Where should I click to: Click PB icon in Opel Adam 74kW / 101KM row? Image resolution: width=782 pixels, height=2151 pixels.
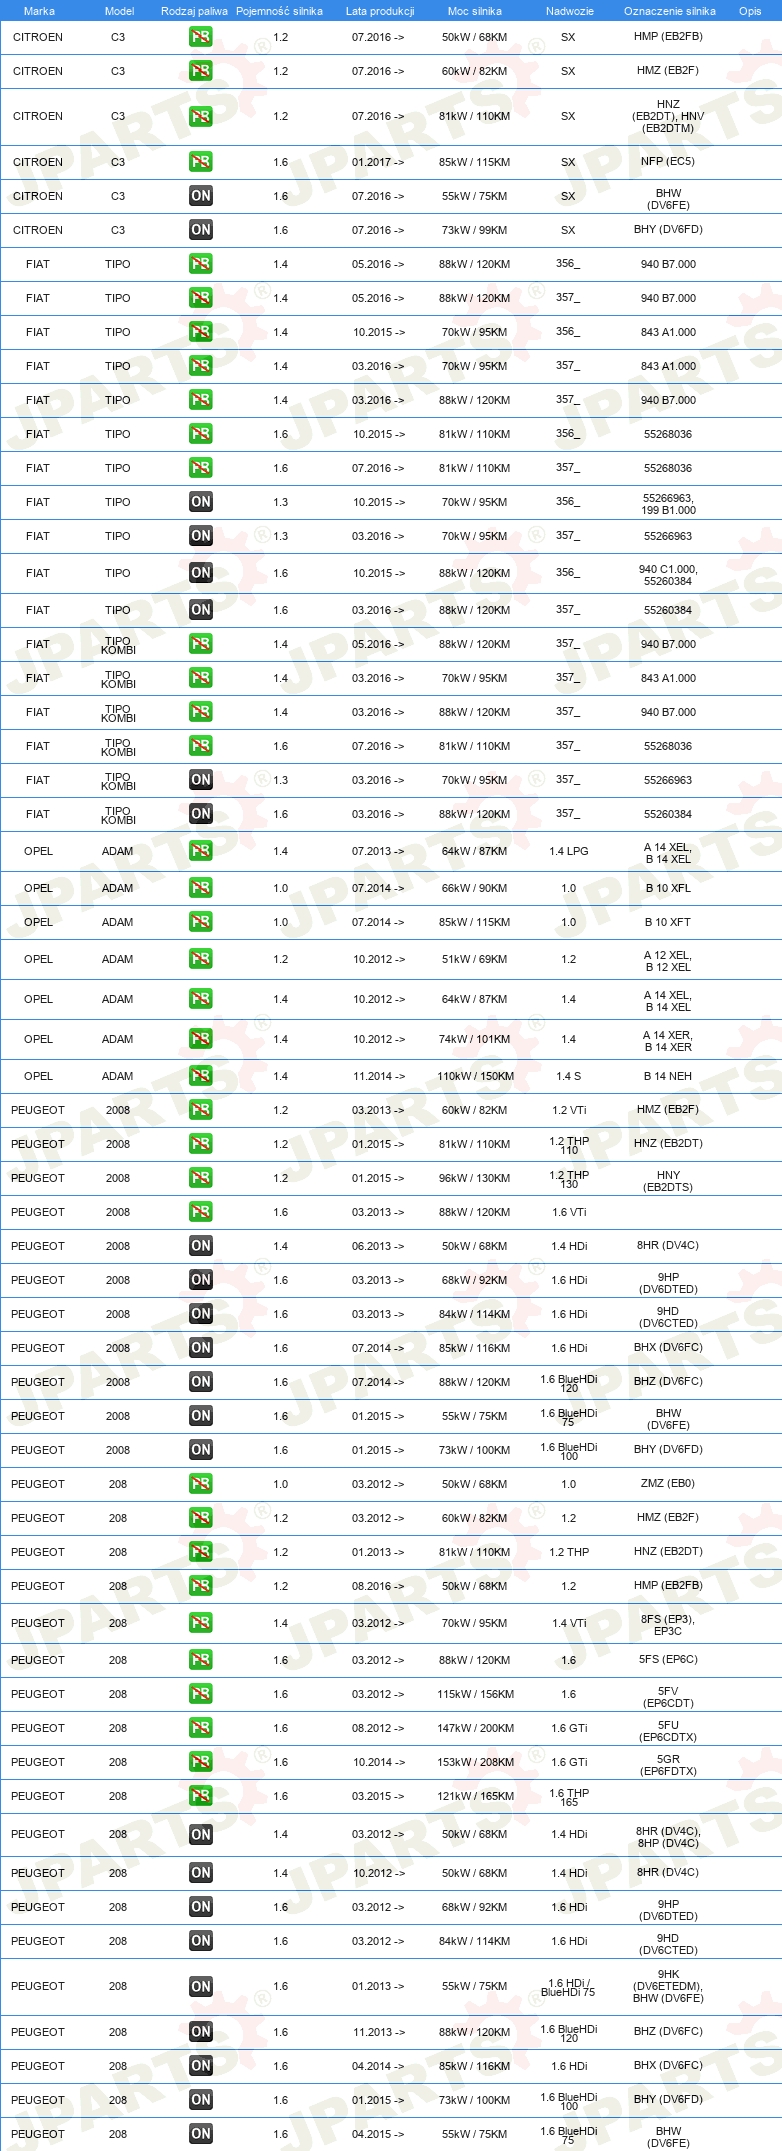pos(201,1039)
